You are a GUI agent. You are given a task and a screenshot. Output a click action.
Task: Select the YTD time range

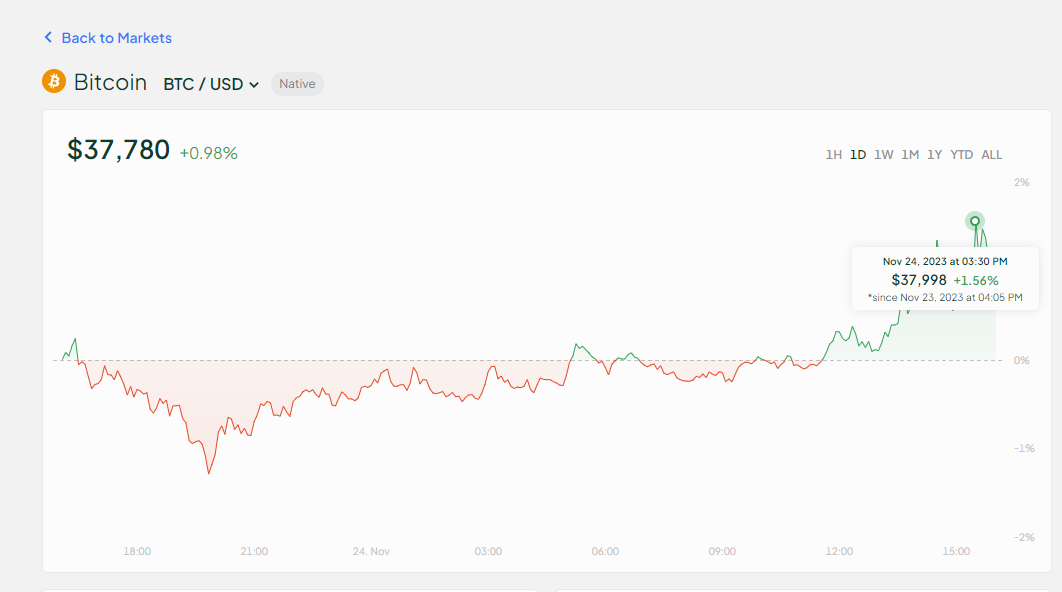tap(962, 154)
